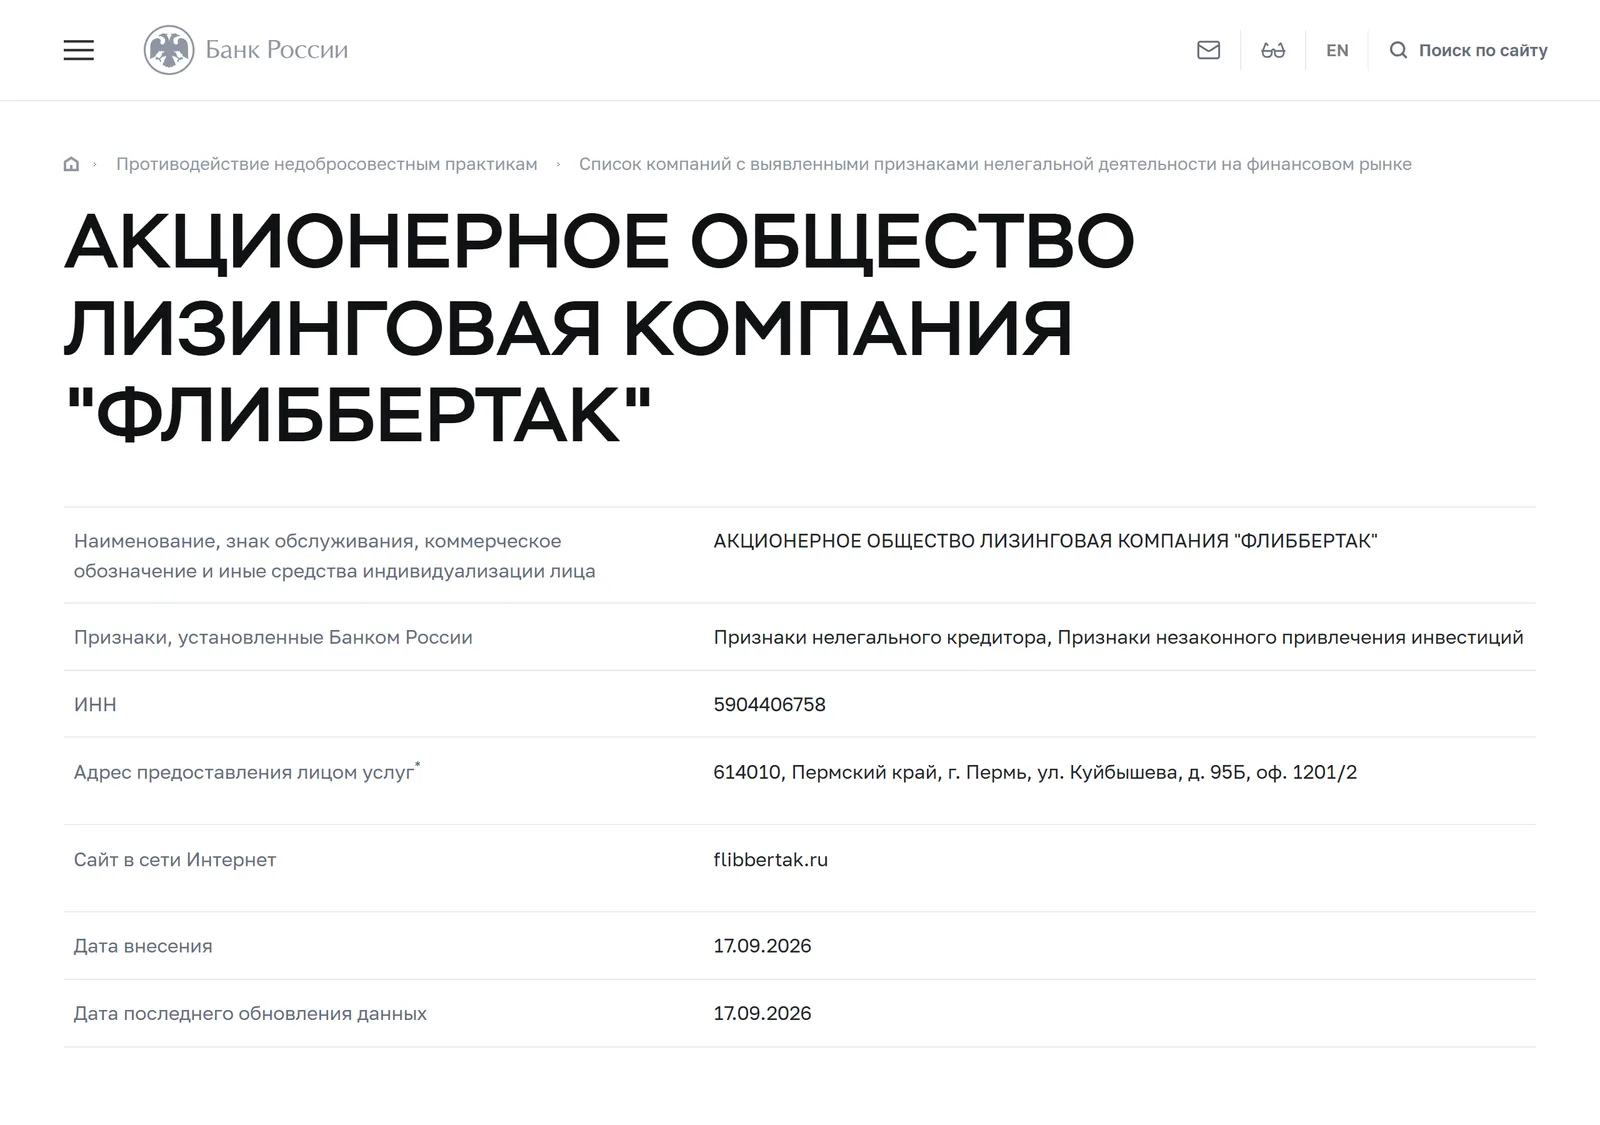Click the 'ИНН' row label
1600x1125 pixels.
click(95, 704)
